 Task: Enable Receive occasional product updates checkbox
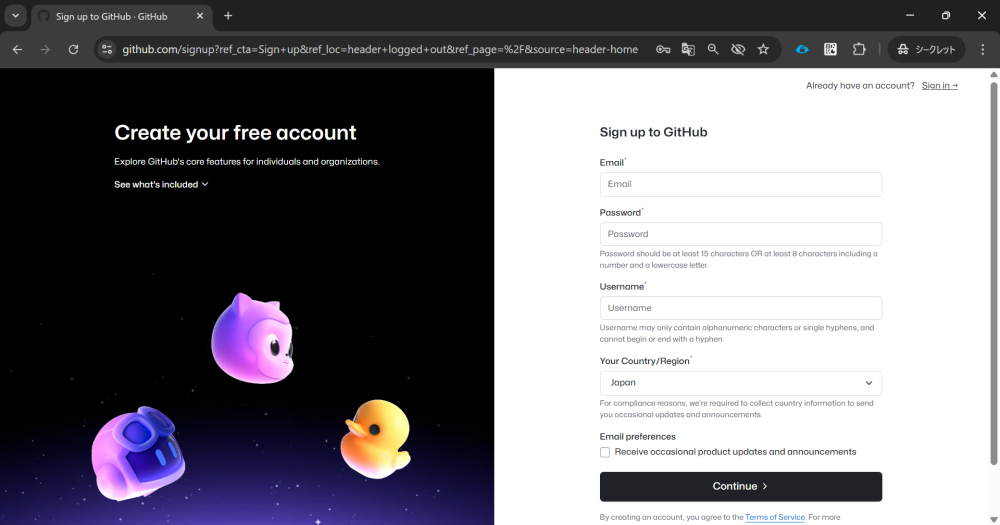click(605, 452)
